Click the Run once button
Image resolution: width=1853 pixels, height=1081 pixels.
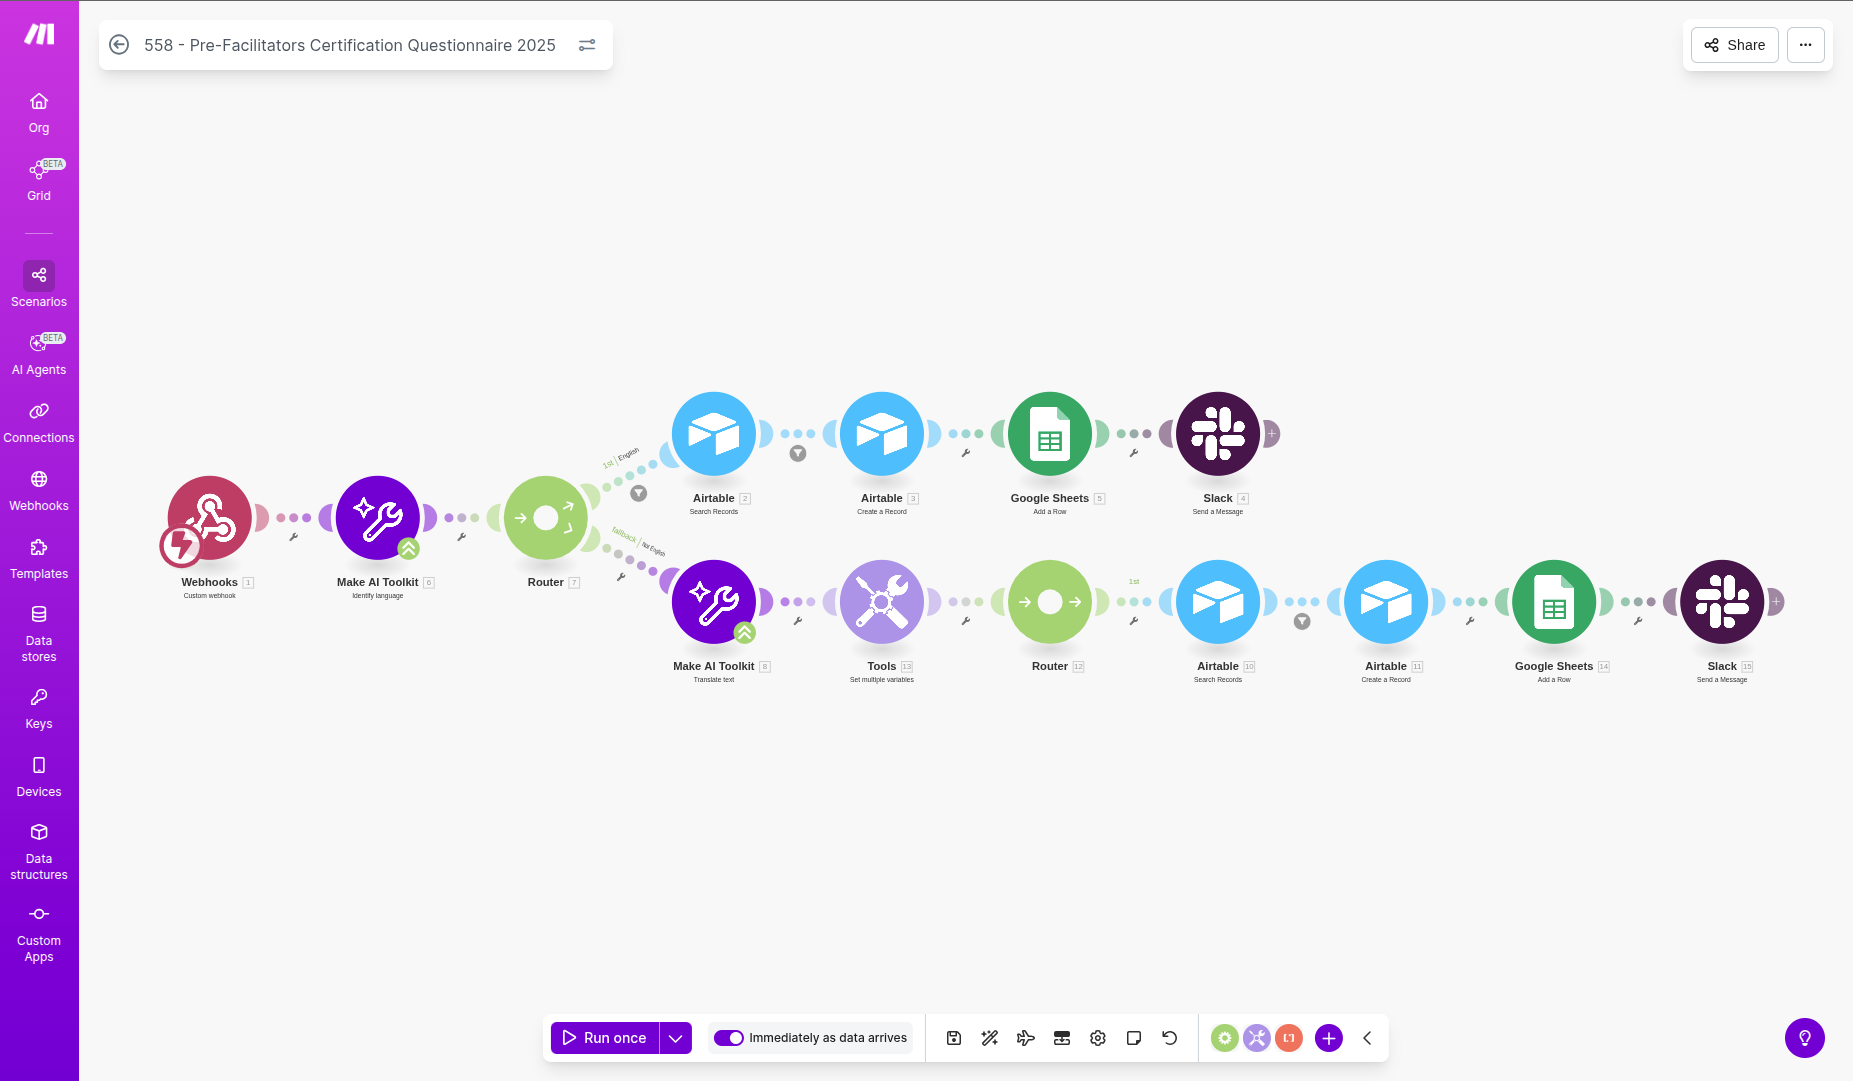click(x=605, y=1038)
